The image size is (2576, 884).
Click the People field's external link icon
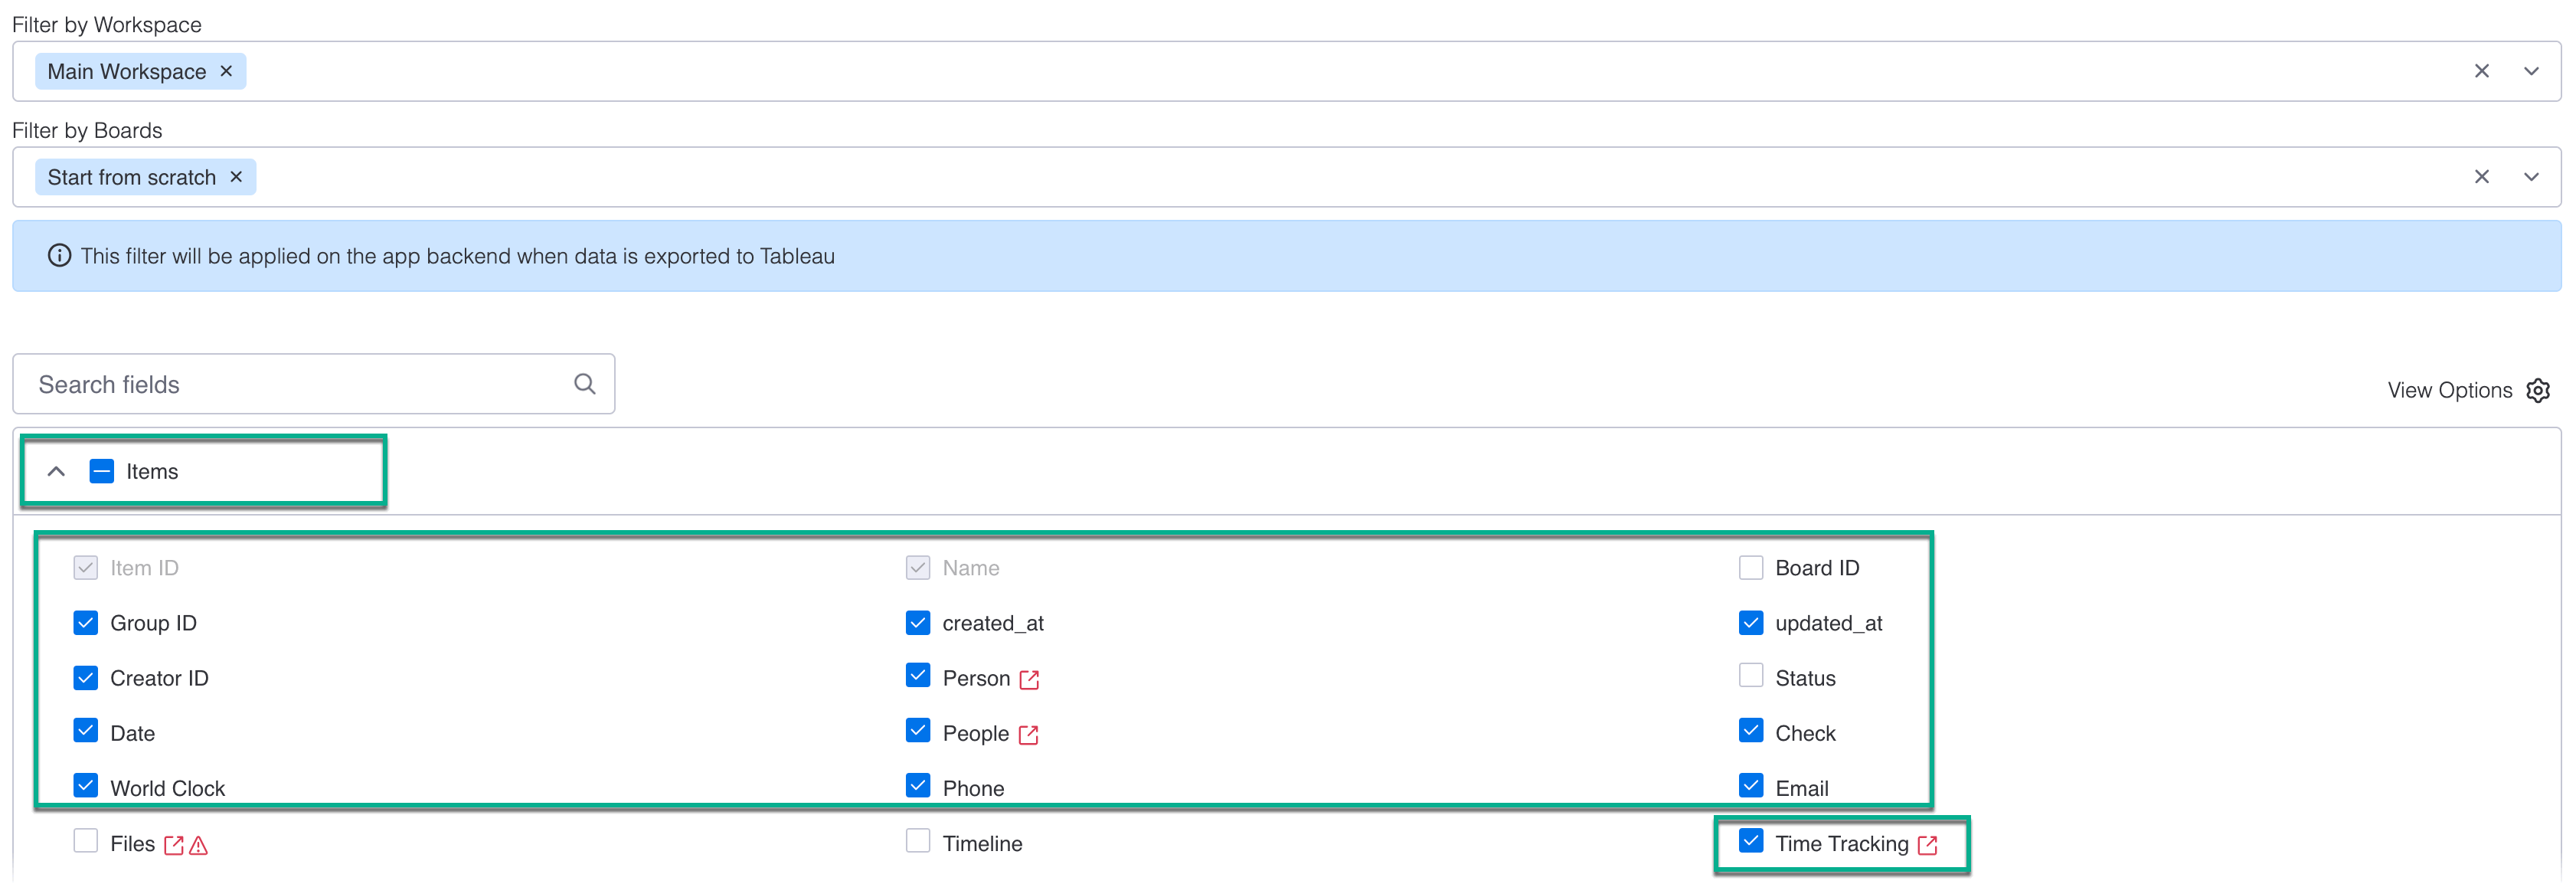[1030, 733]
